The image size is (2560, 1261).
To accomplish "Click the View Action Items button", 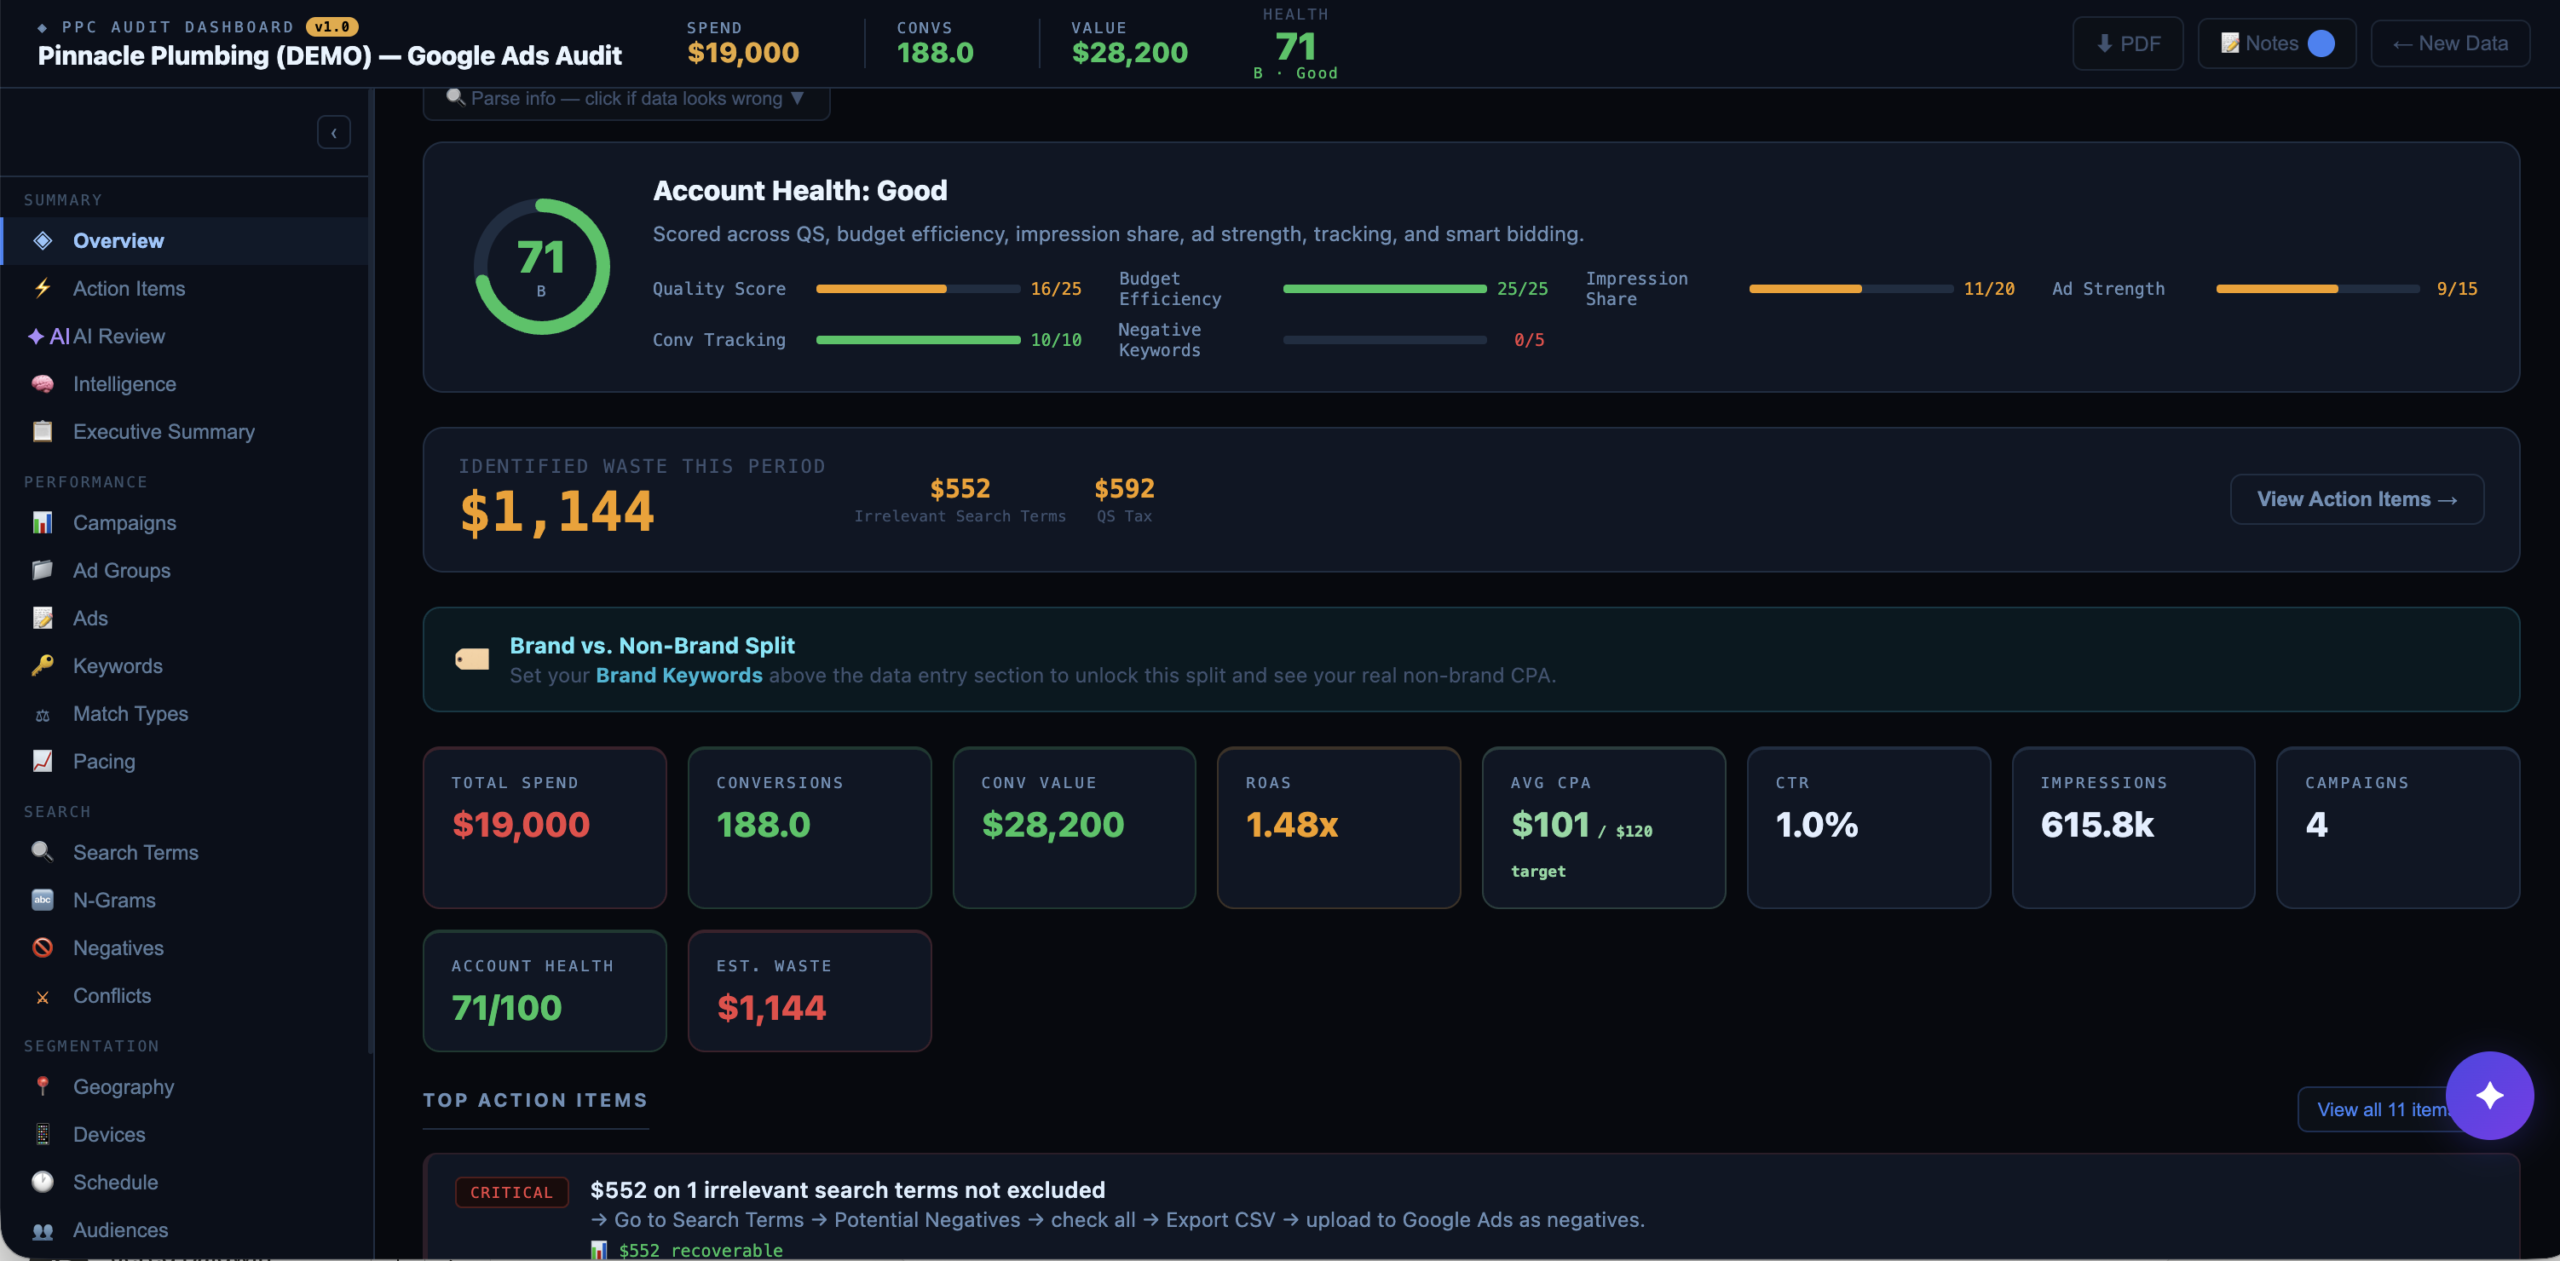I will click(x=2356, y=499).
